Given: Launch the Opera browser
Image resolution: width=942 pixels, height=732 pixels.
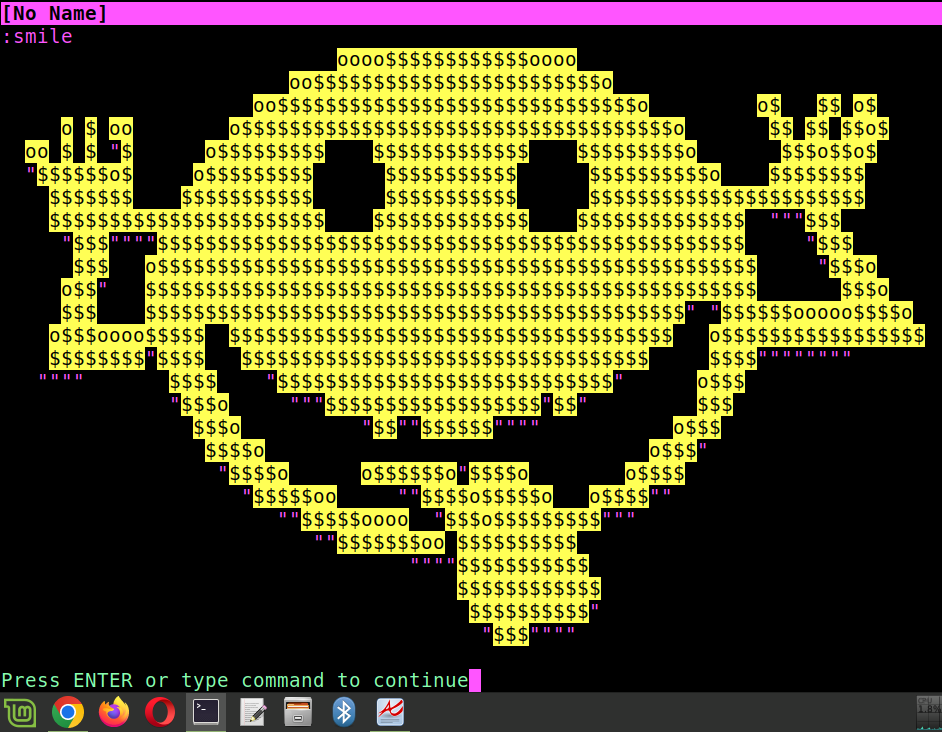Looking at the screenshot, I should 160,712.
